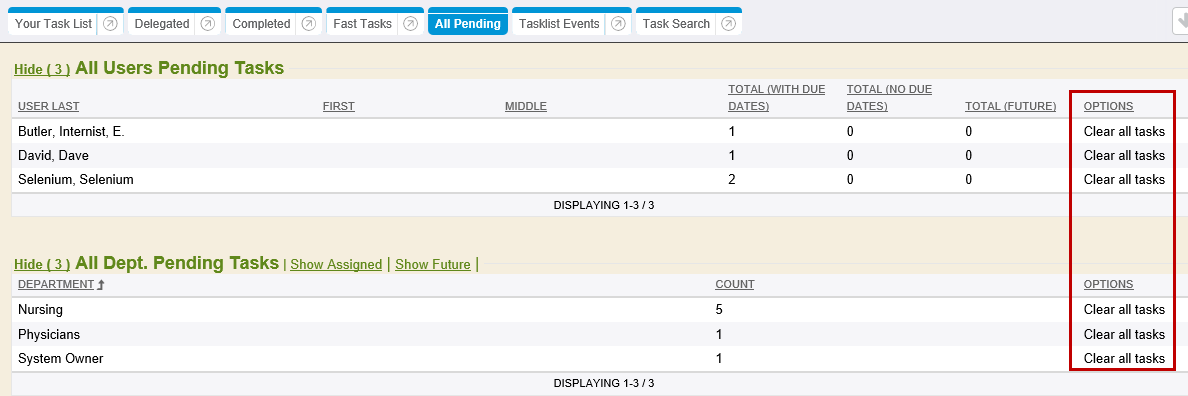Screen dimensions: 1188x396
Task: Sort by Count column header
Action: pyautogui.click(x=735, y=285)
